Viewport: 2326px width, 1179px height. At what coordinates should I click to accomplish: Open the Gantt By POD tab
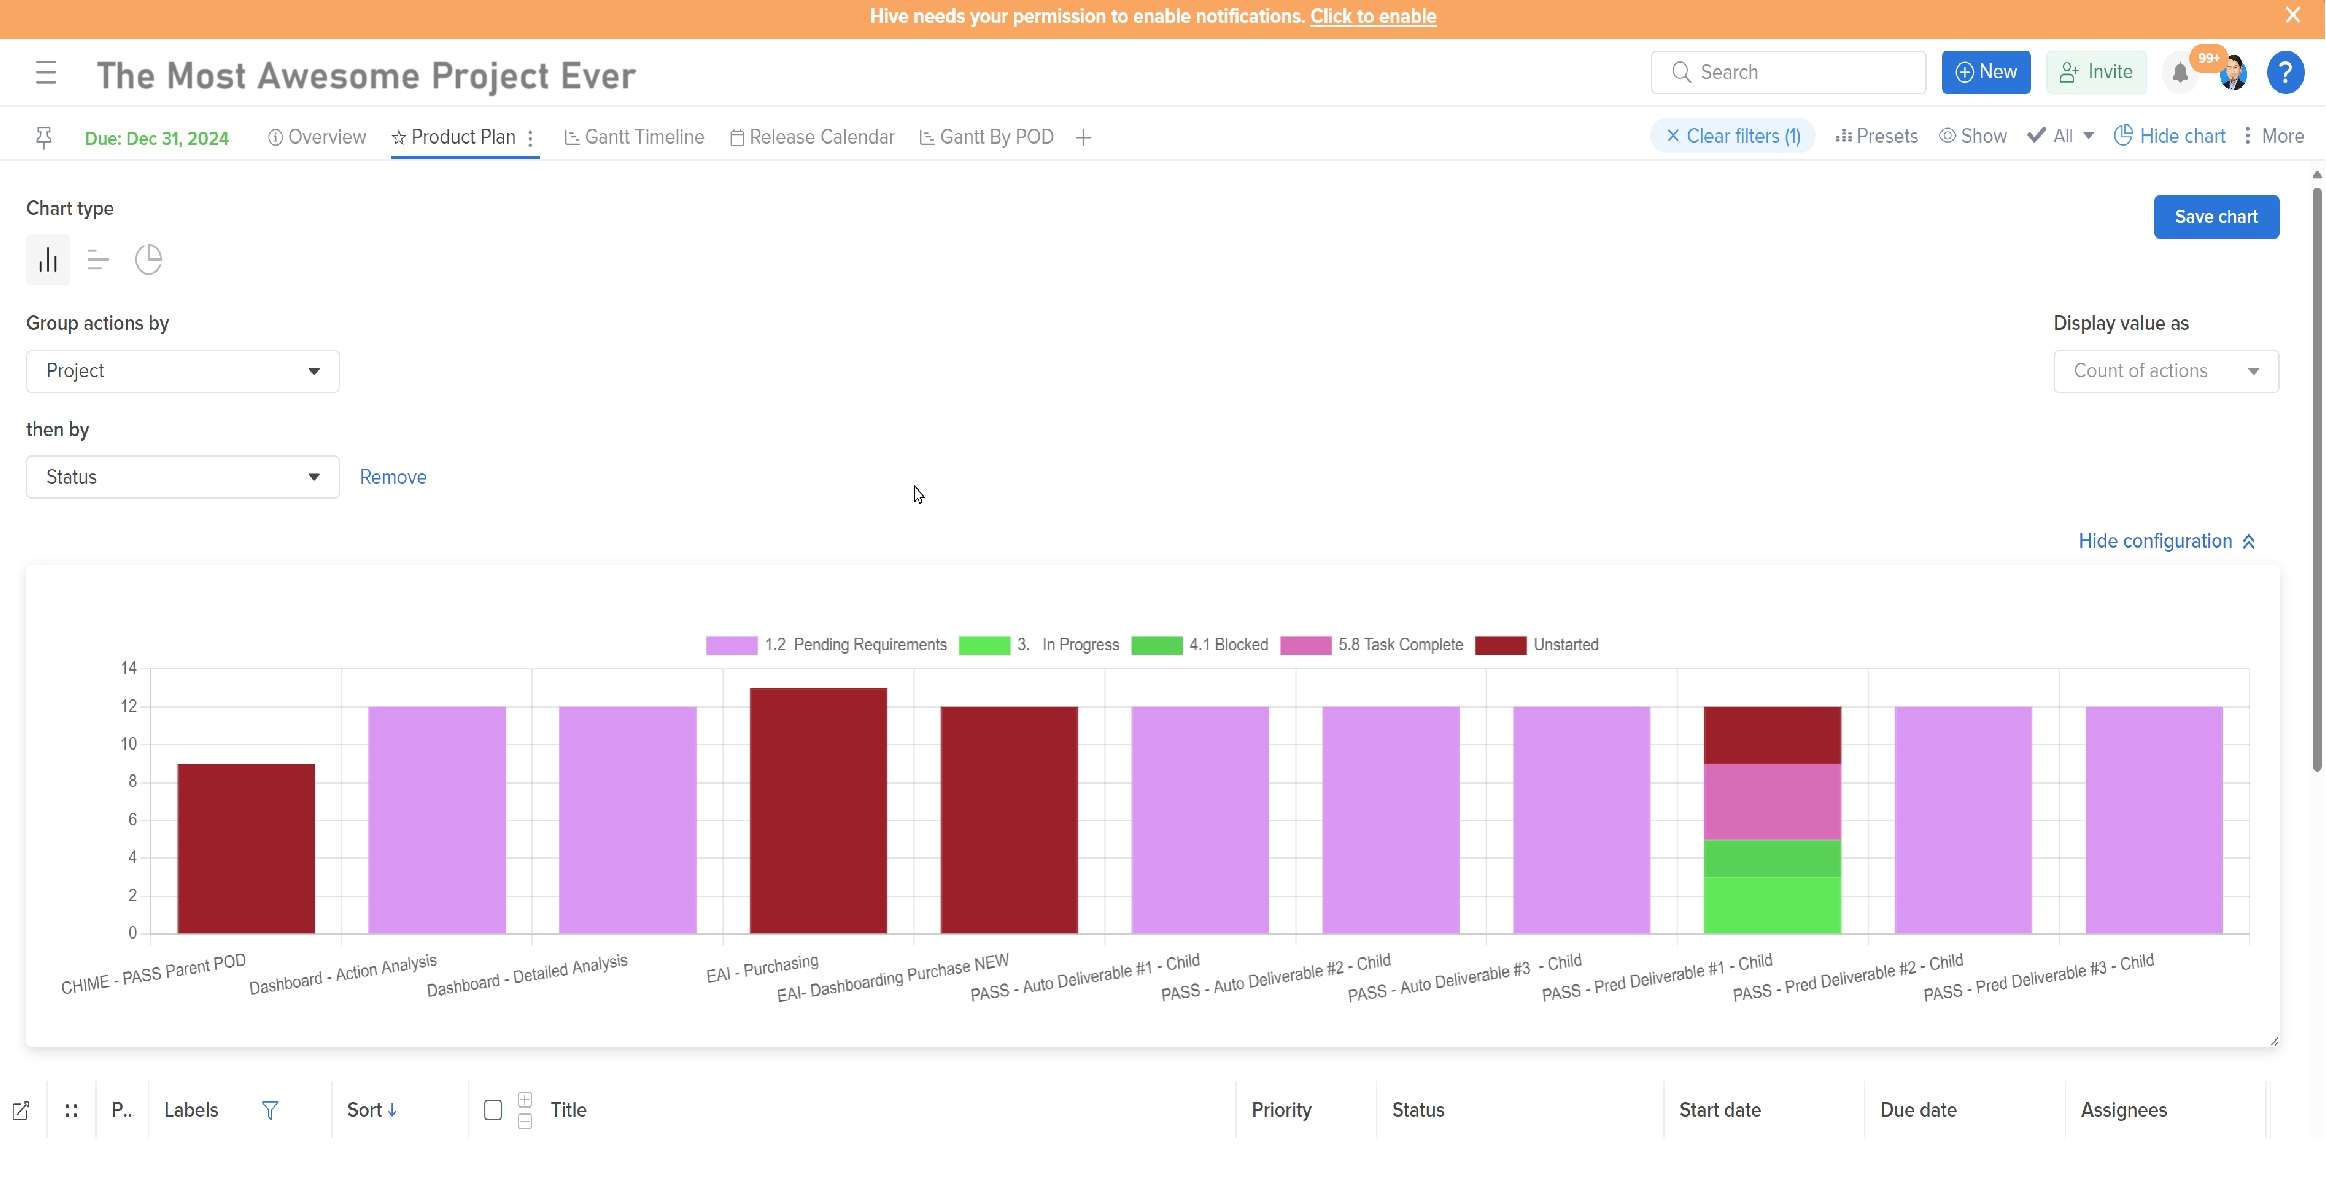coord(986,137)
